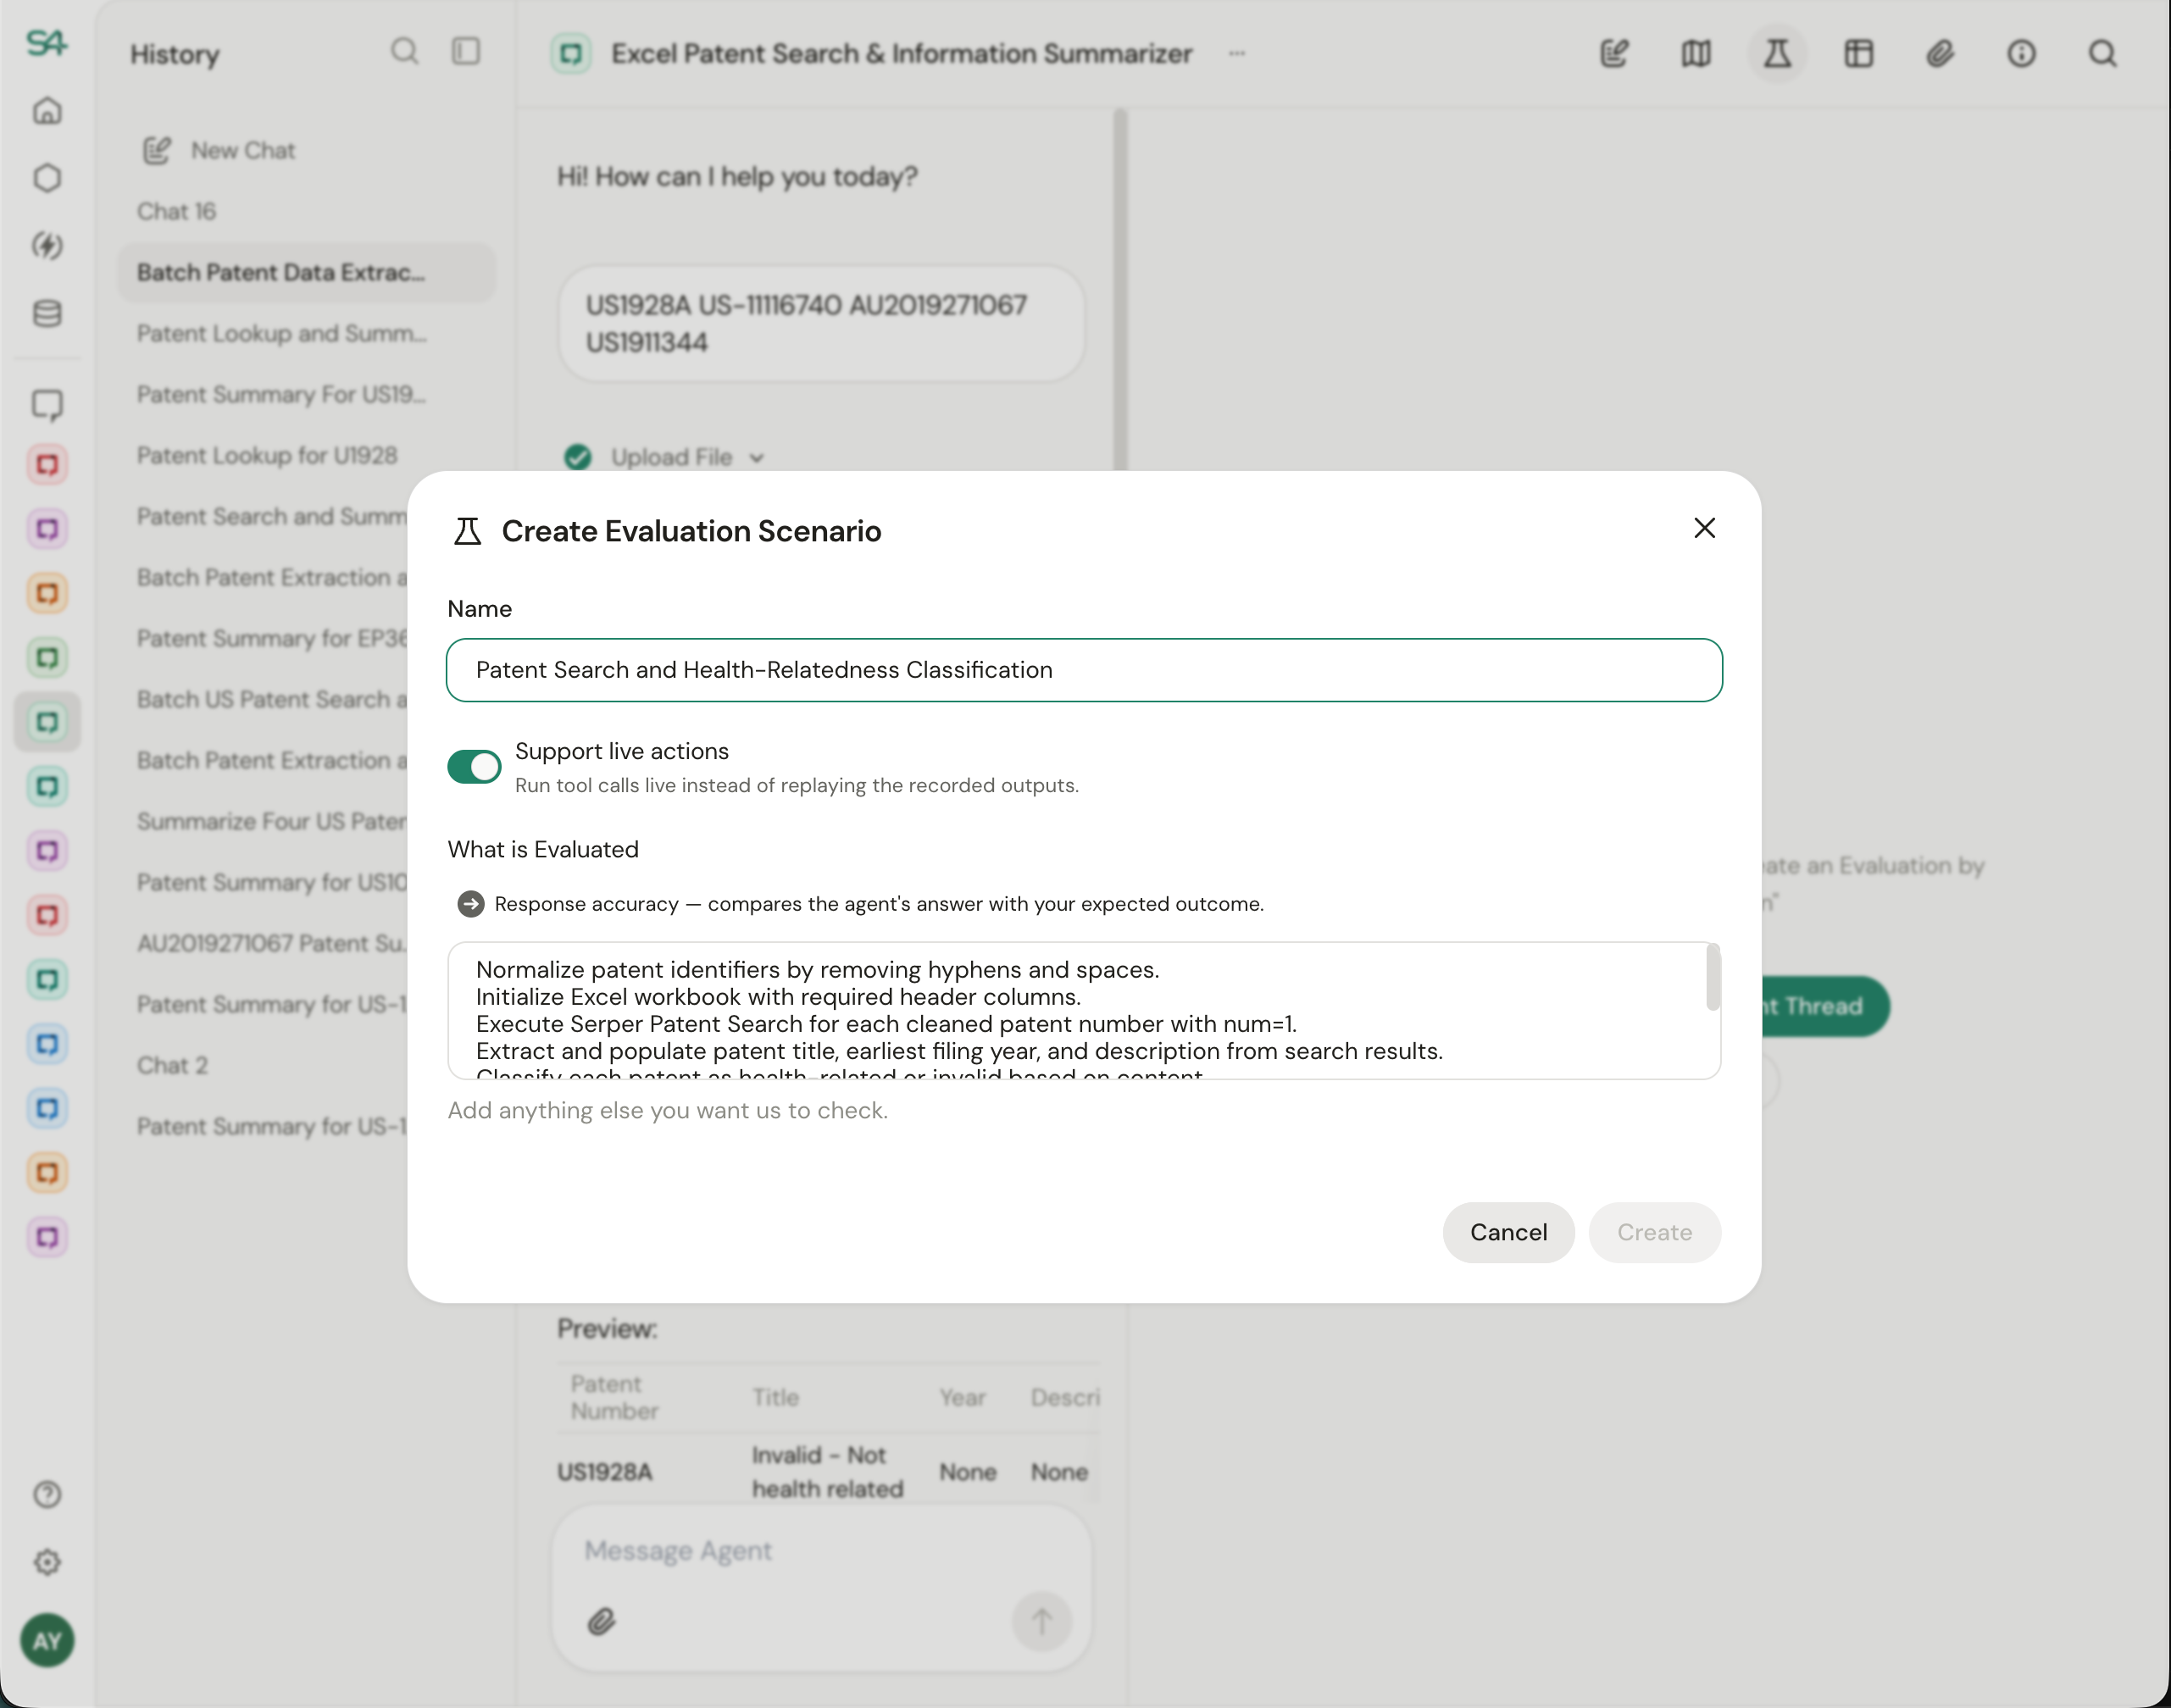Open the Chat 16 history item
2171x1708 pixels.
tap(176, 211)
